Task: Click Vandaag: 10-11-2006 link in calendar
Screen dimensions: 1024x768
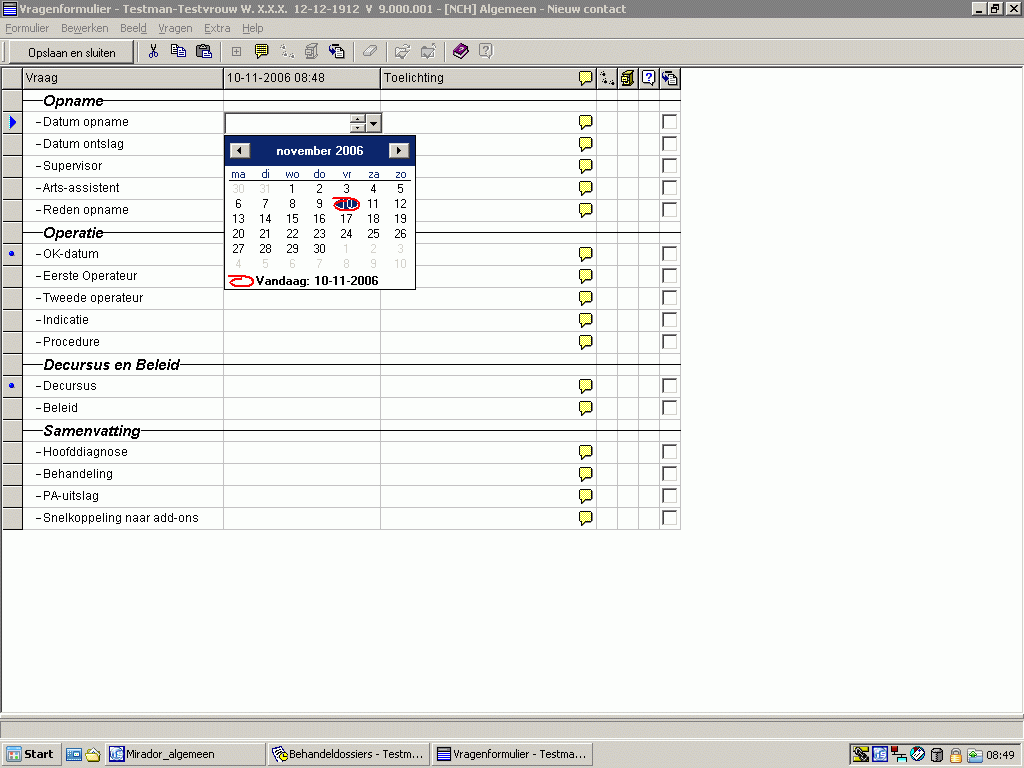Action: 316,281
